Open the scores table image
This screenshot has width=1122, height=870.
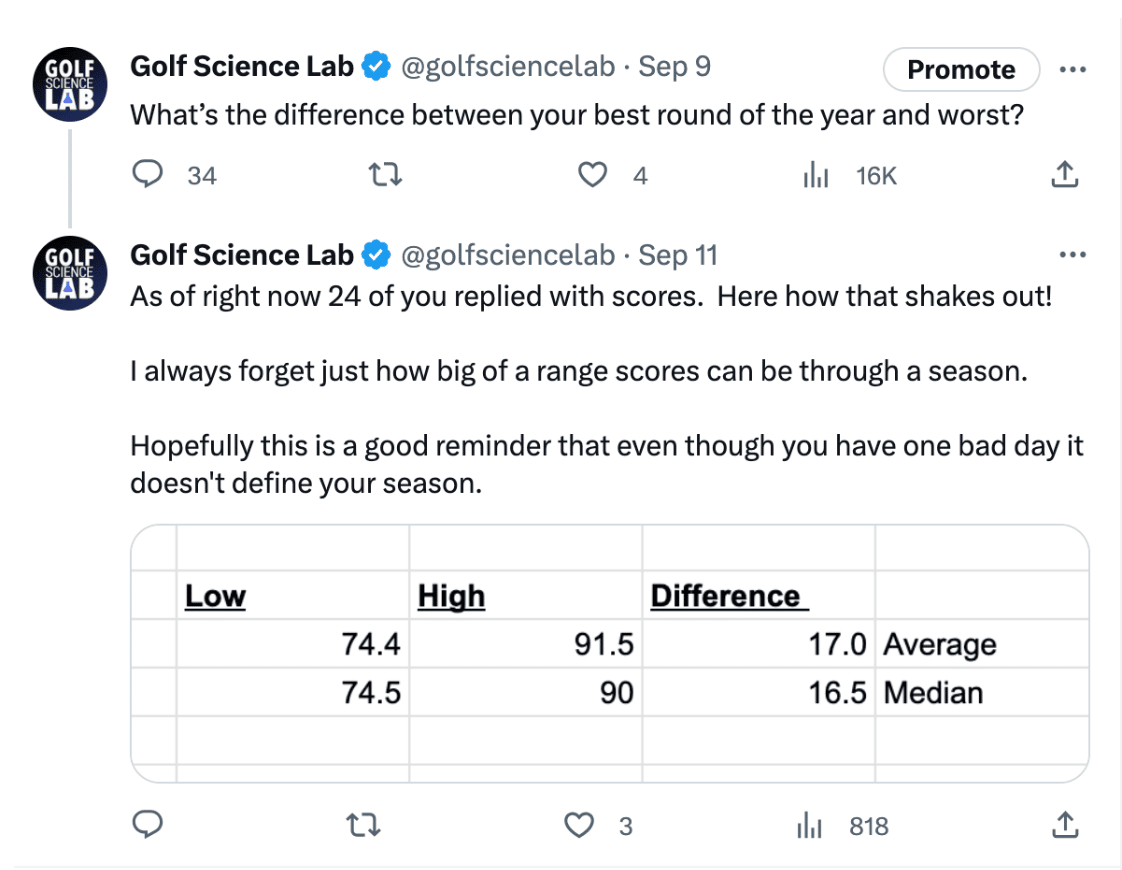coord(610,653)
